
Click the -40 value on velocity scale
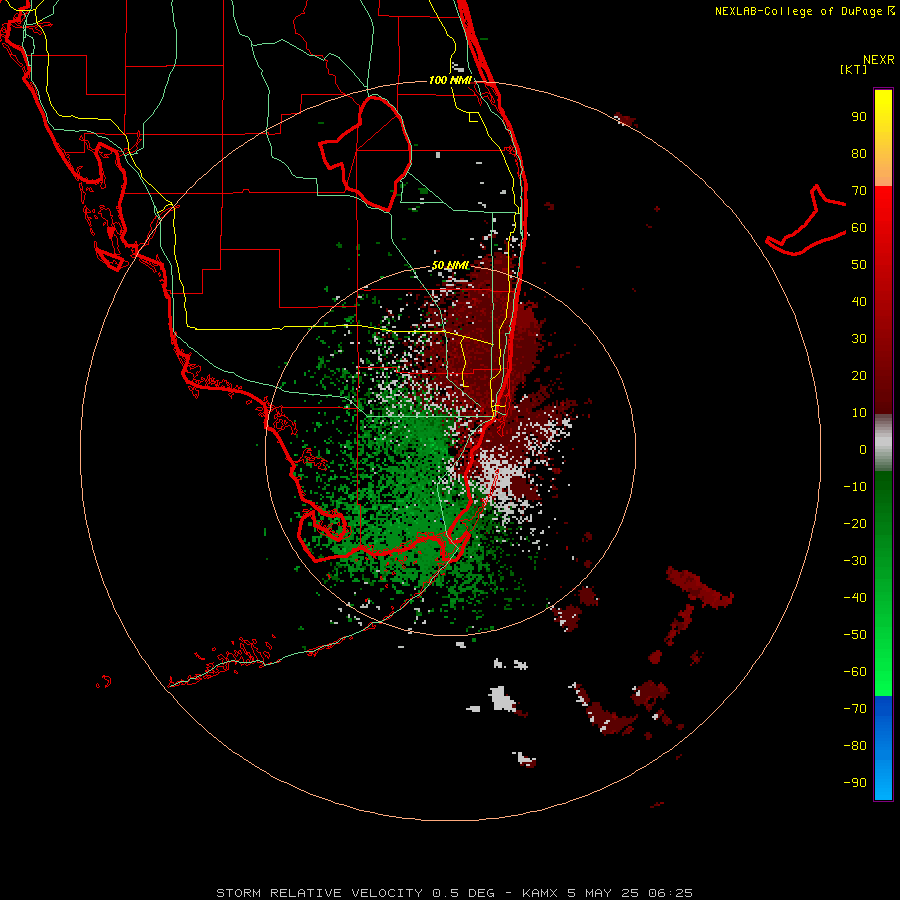pyautogui.click(x=855, y=598)
